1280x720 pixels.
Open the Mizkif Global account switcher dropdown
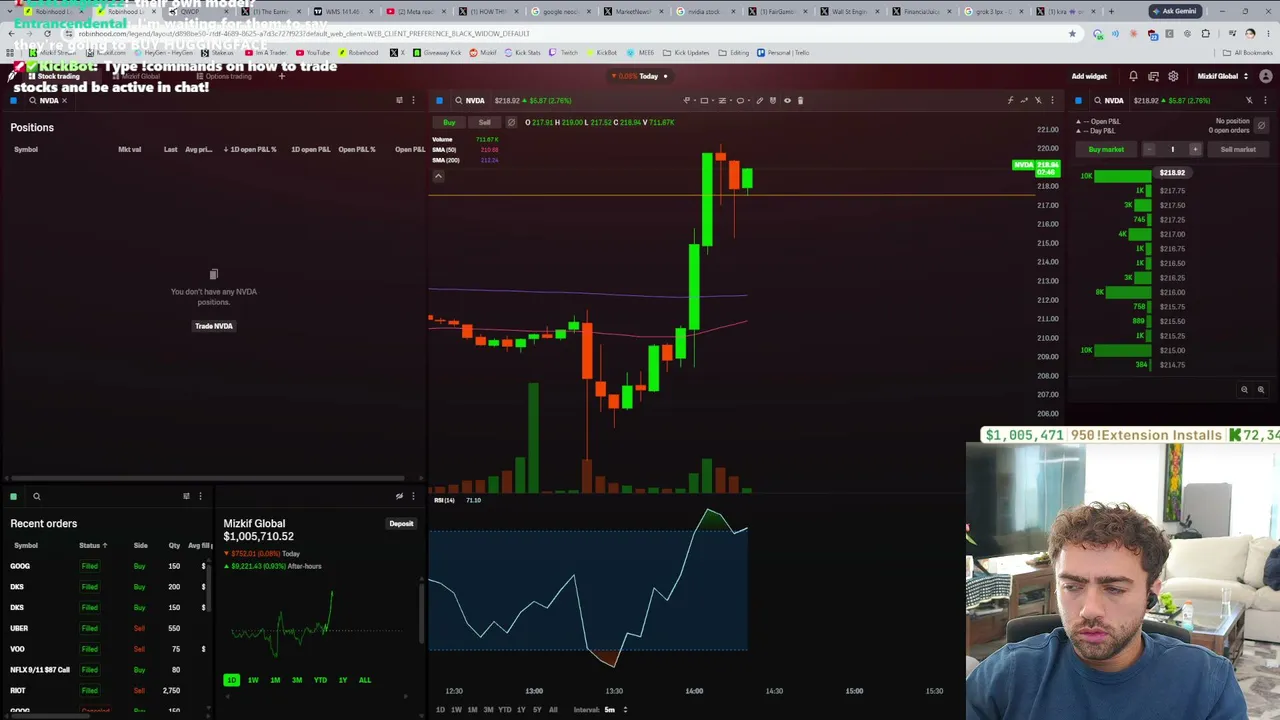point(1223,76)
